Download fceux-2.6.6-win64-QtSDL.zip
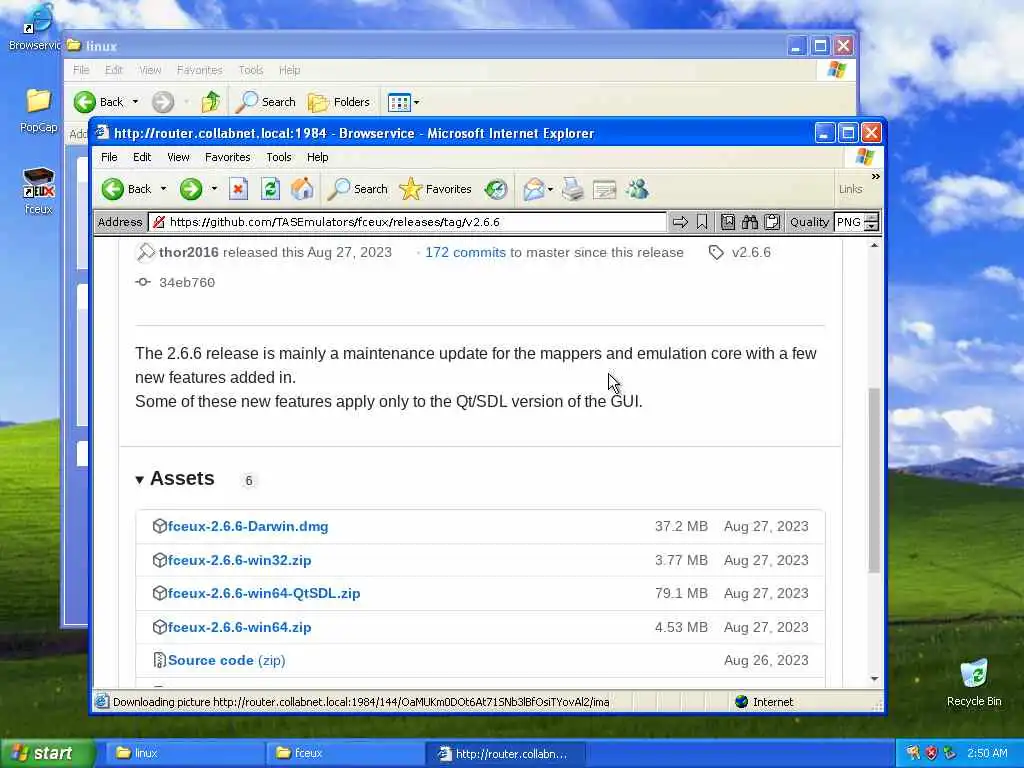Viewport: 1024px width, 768px height. pyautogui.click(x=264, y=594)
